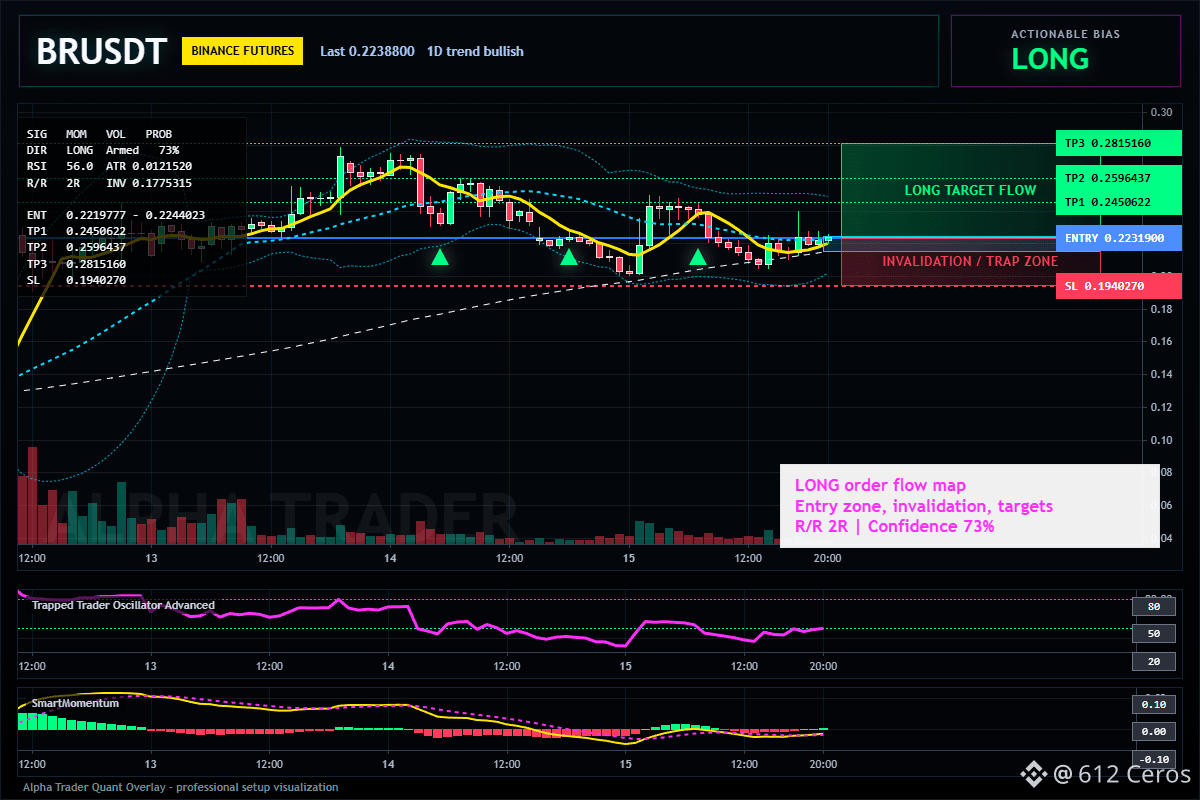1200x800 pixels.
Task: Click the ATR 0.0121520 reading
Action: [x=149, y=166]
